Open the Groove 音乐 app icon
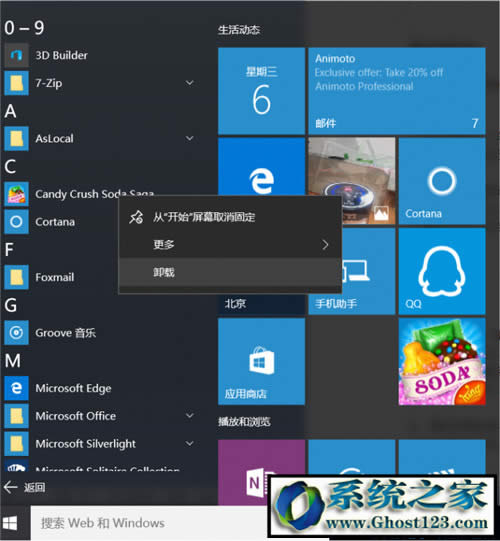Image resolution: width=500 pixels, height=541 pixels. 16,333
